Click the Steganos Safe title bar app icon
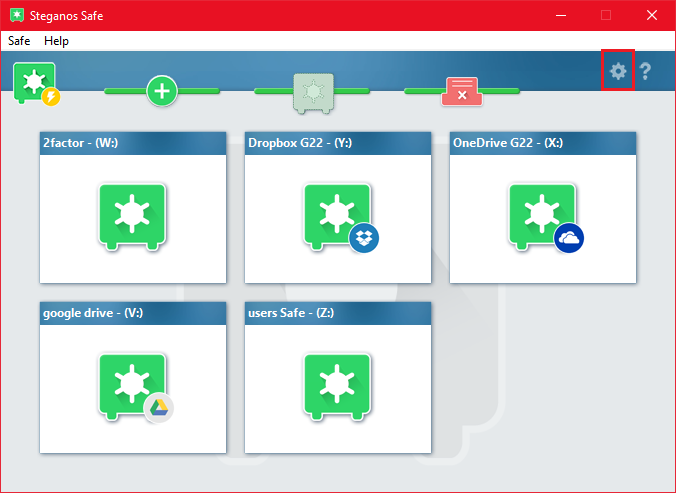 pos(14,15)
